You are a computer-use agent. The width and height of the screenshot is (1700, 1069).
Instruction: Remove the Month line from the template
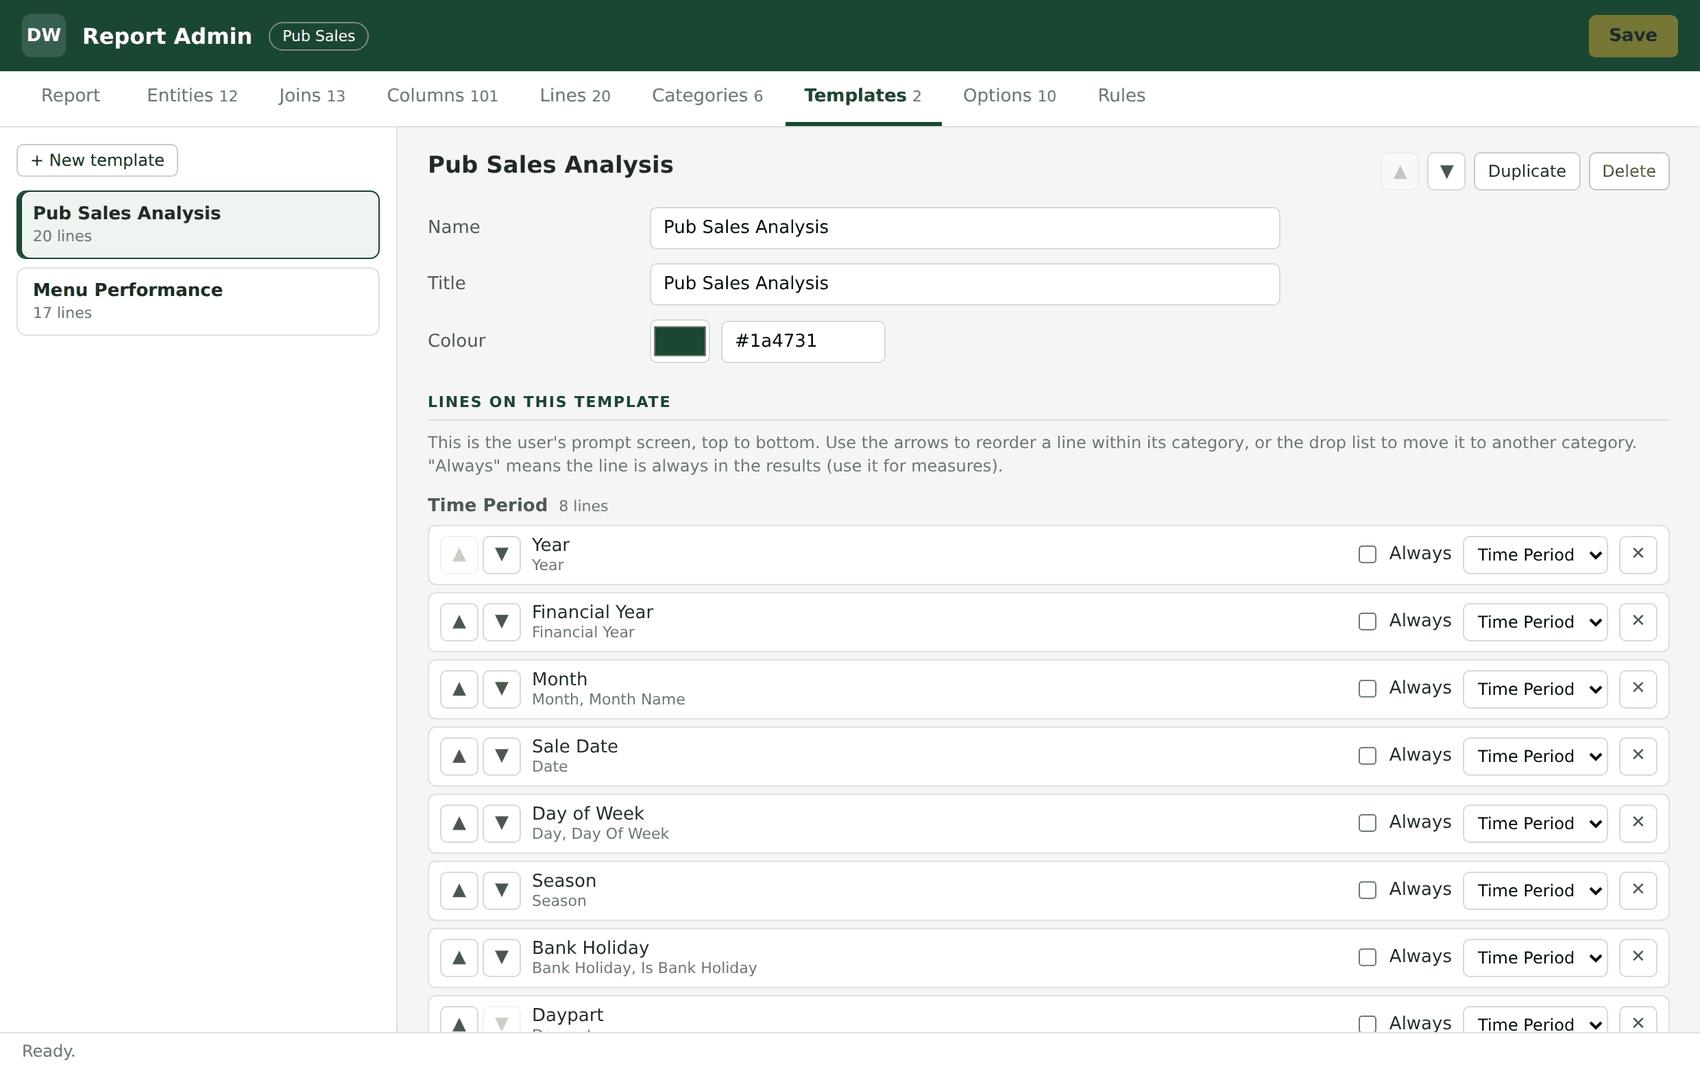click(1638, 689)
